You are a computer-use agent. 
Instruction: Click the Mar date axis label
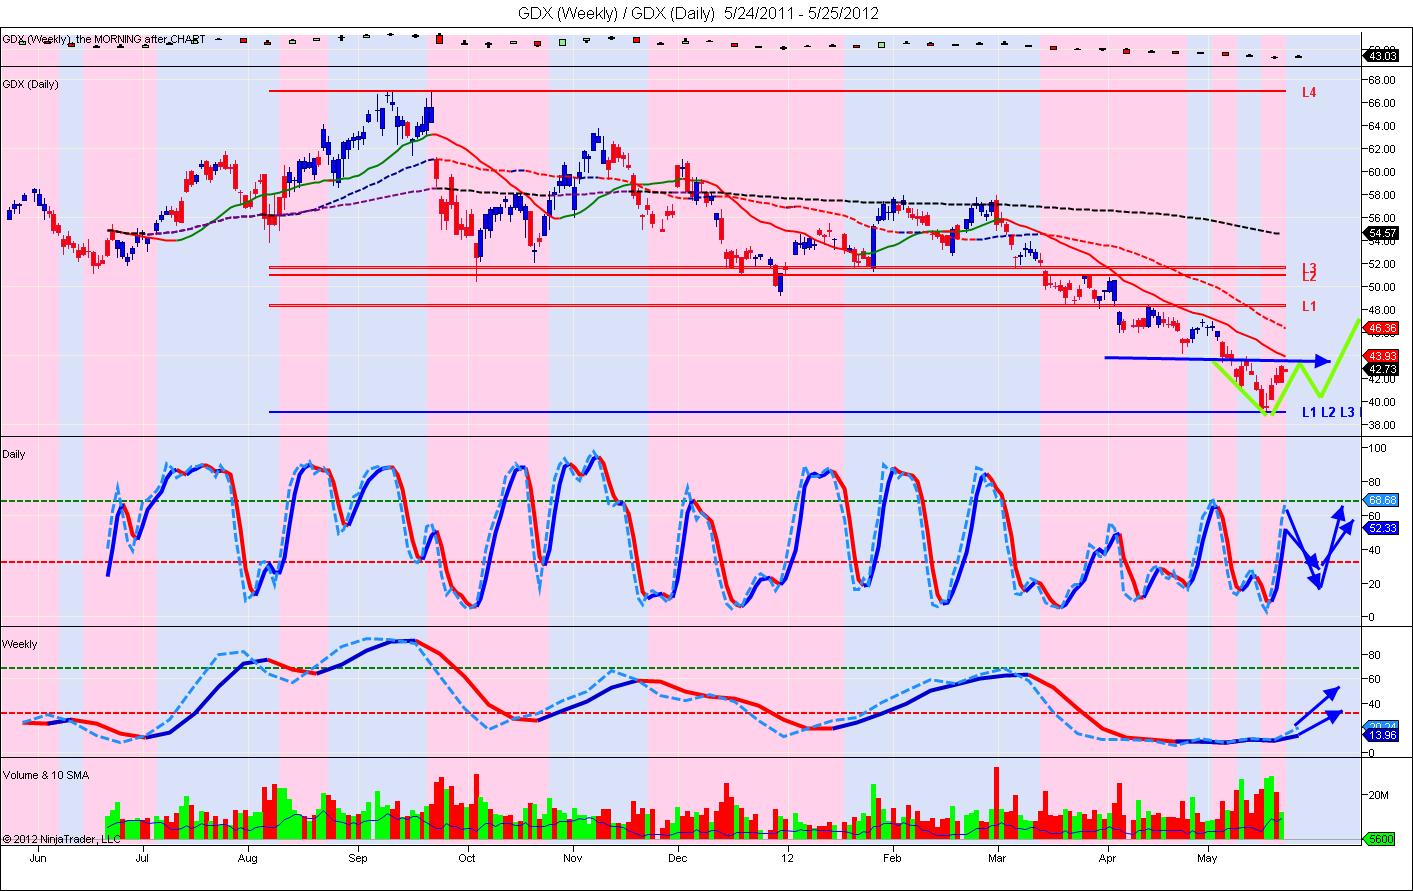pos(998,858)
